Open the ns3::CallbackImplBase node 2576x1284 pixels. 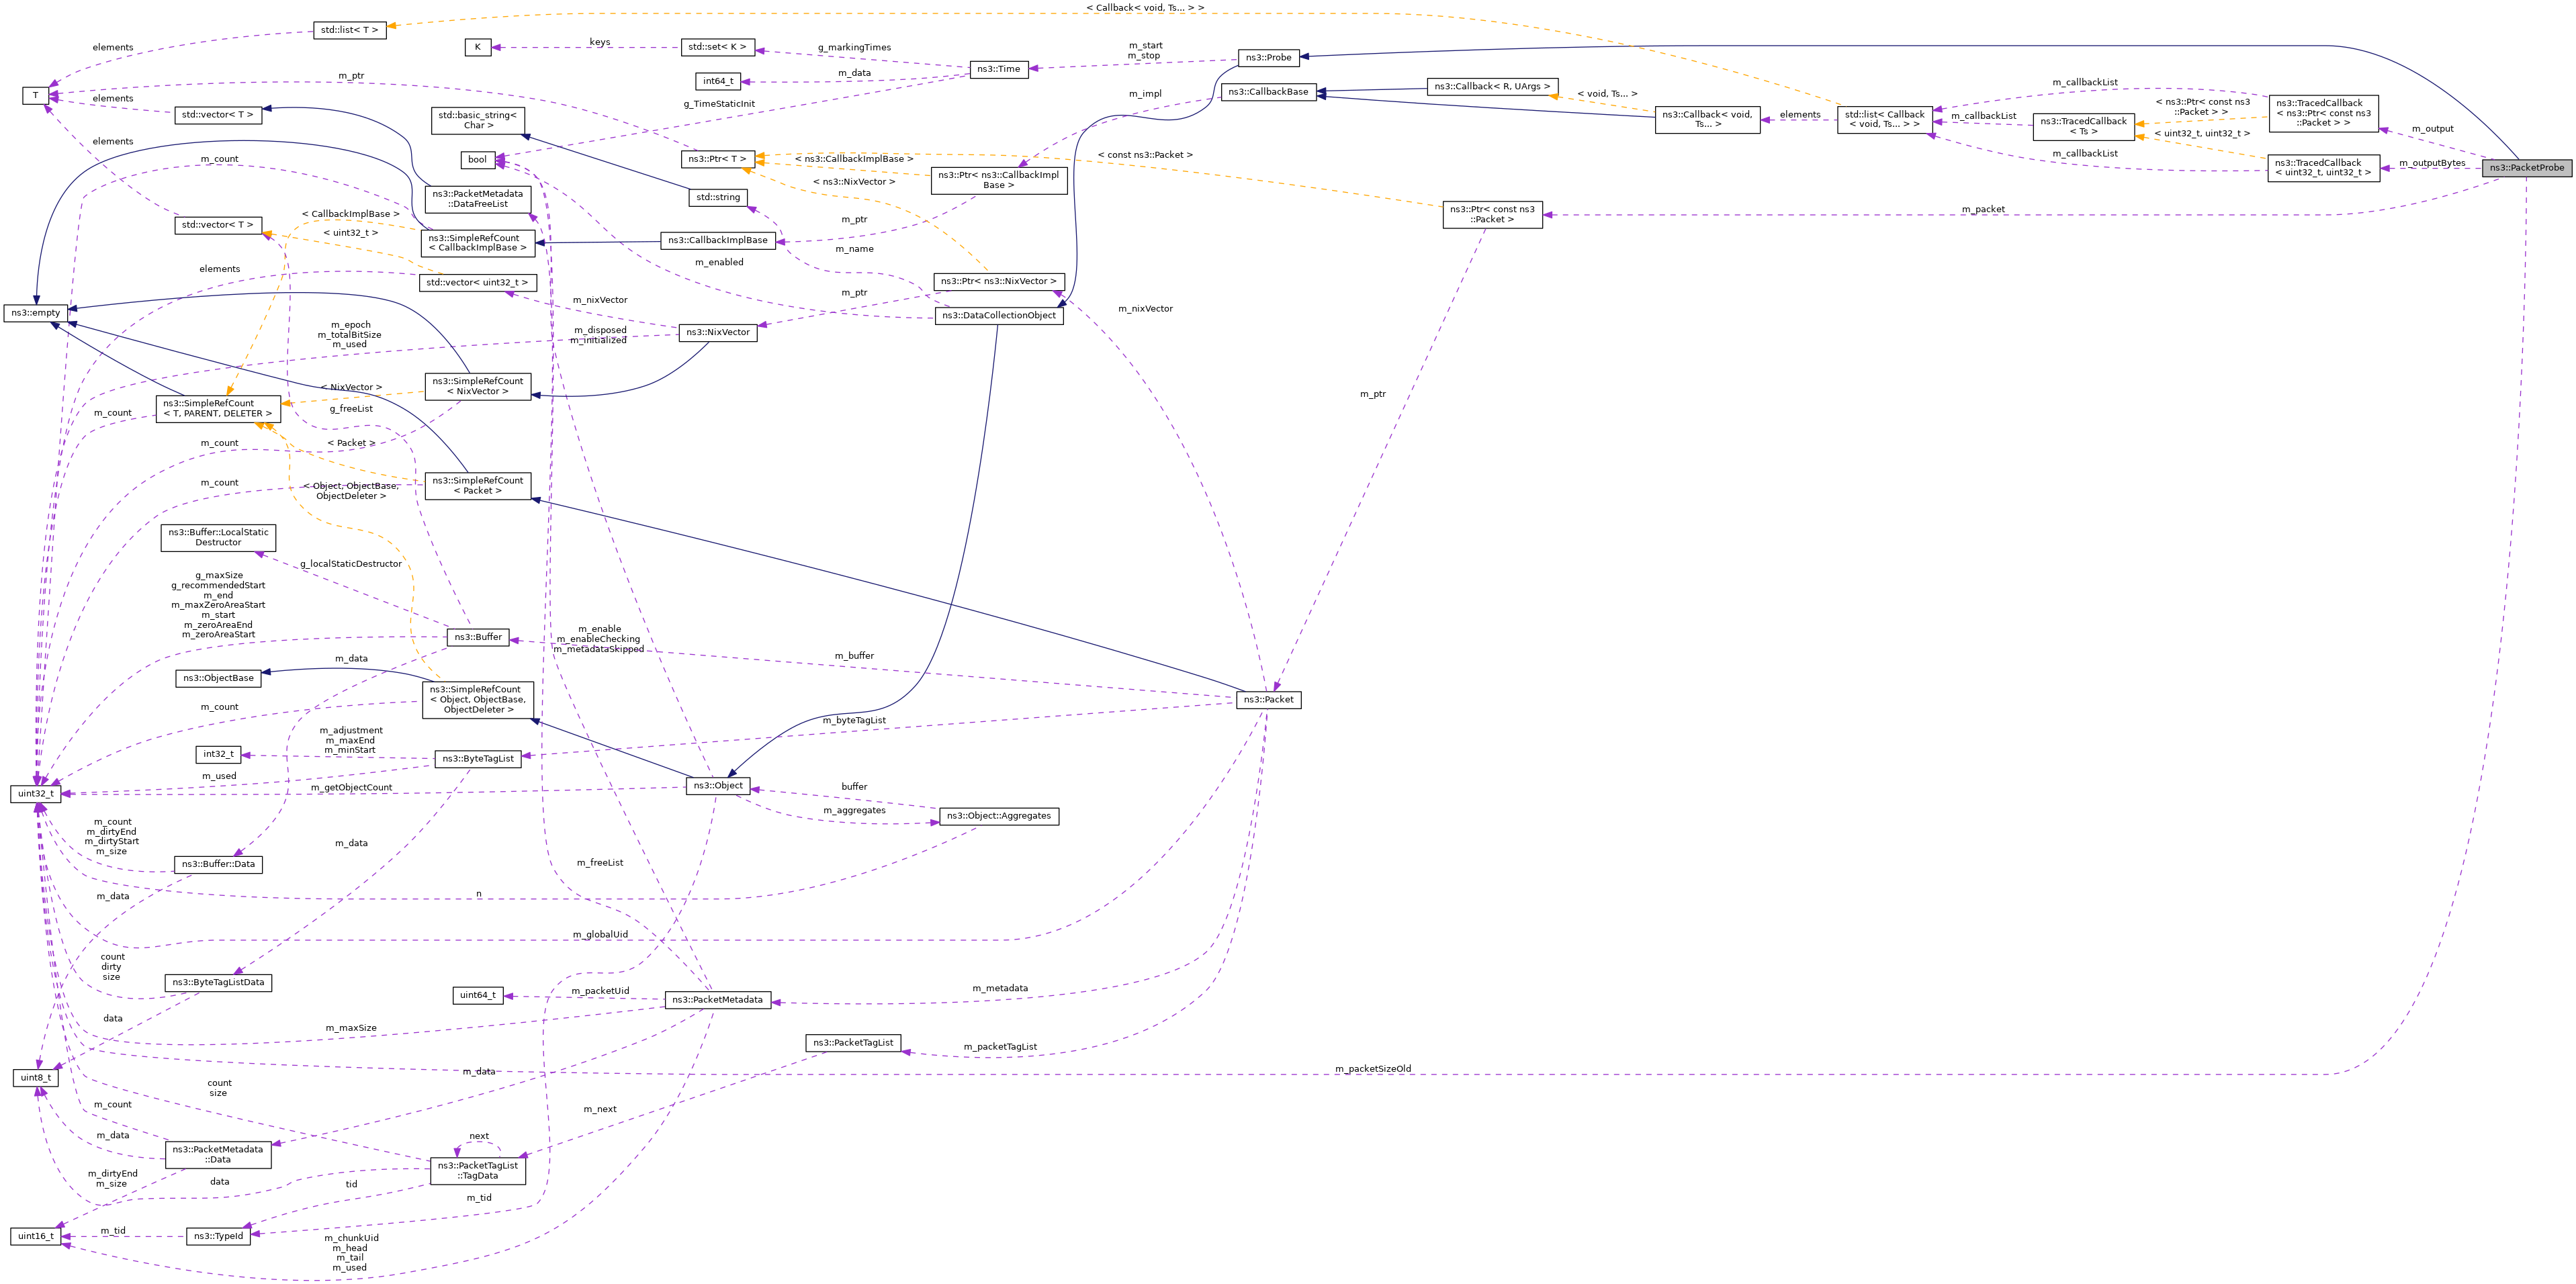point(718,241)
